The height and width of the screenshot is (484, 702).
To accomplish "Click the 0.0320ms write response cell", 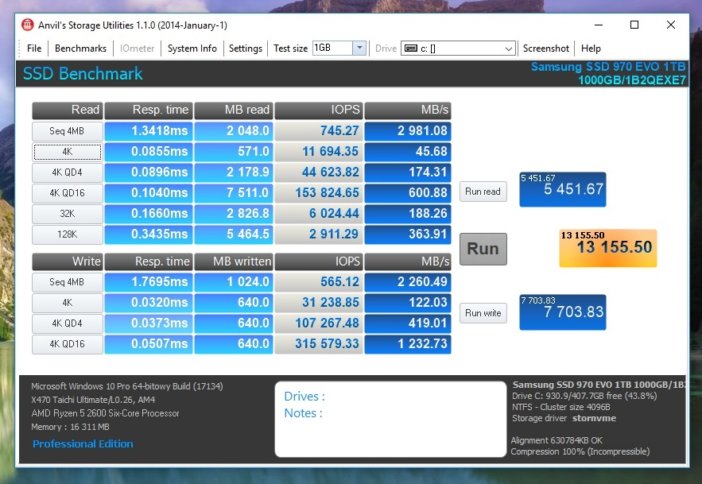I will click(149, 303).
